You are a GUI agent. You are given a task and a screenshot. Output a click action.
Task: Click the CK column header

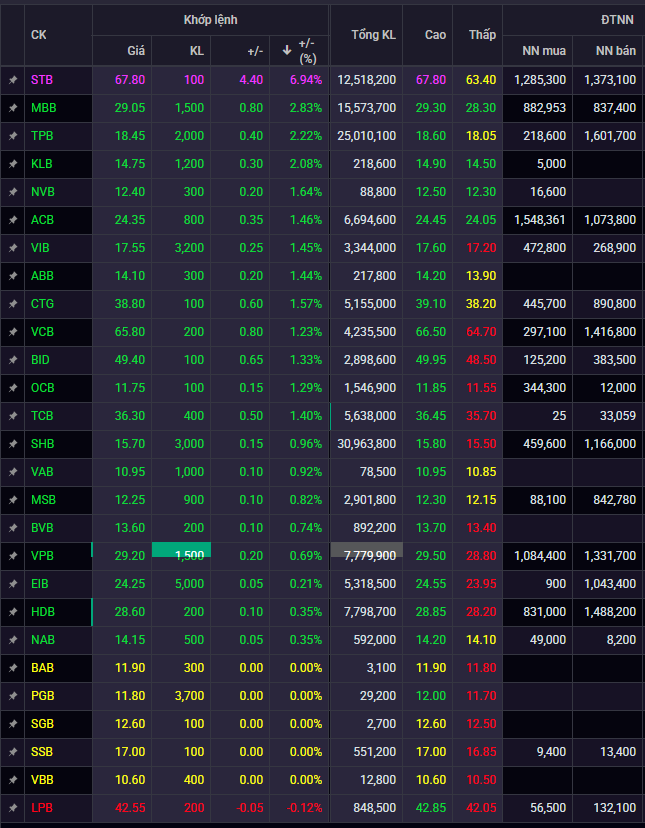39,35
